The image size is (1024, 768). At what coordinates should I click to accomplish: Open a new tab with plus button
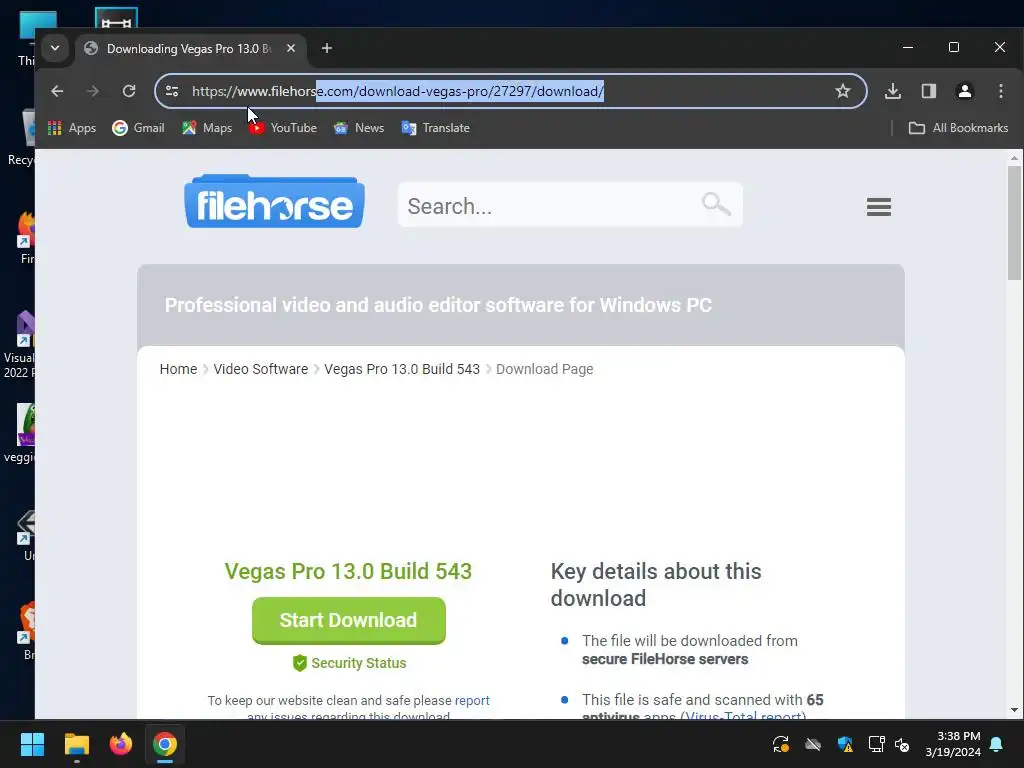(x=327, y=48)
